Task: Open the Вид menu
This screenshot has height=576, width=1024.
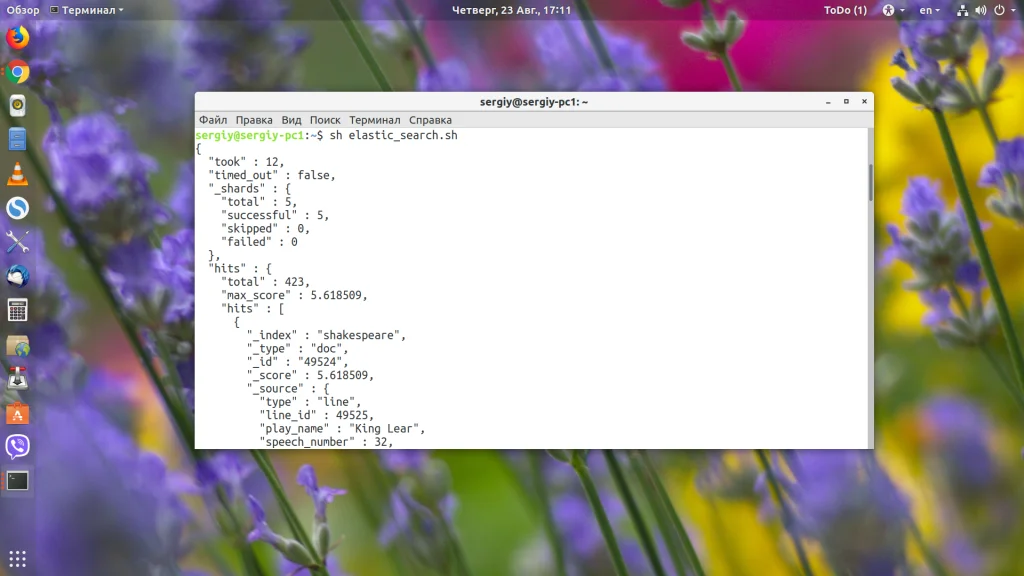Action: tap(291, 120)
